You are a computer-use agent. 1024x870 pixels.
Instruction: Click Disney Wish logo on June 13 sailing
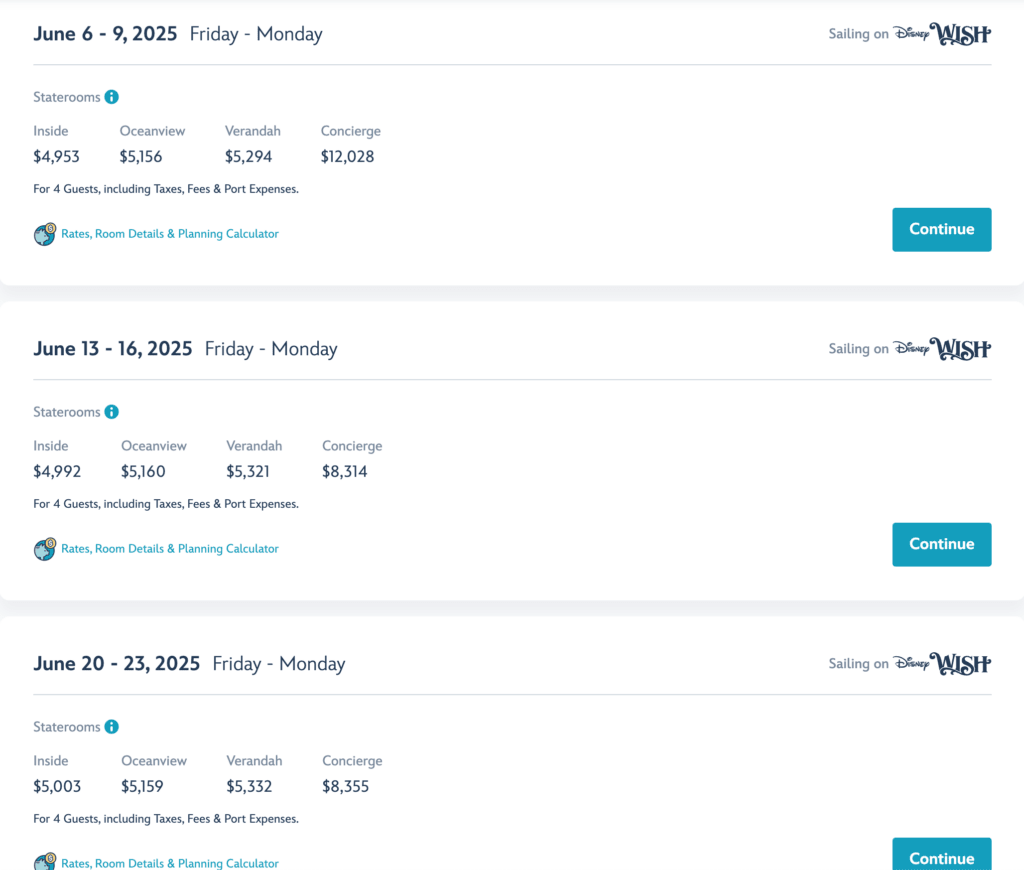[x=942, y=349]
